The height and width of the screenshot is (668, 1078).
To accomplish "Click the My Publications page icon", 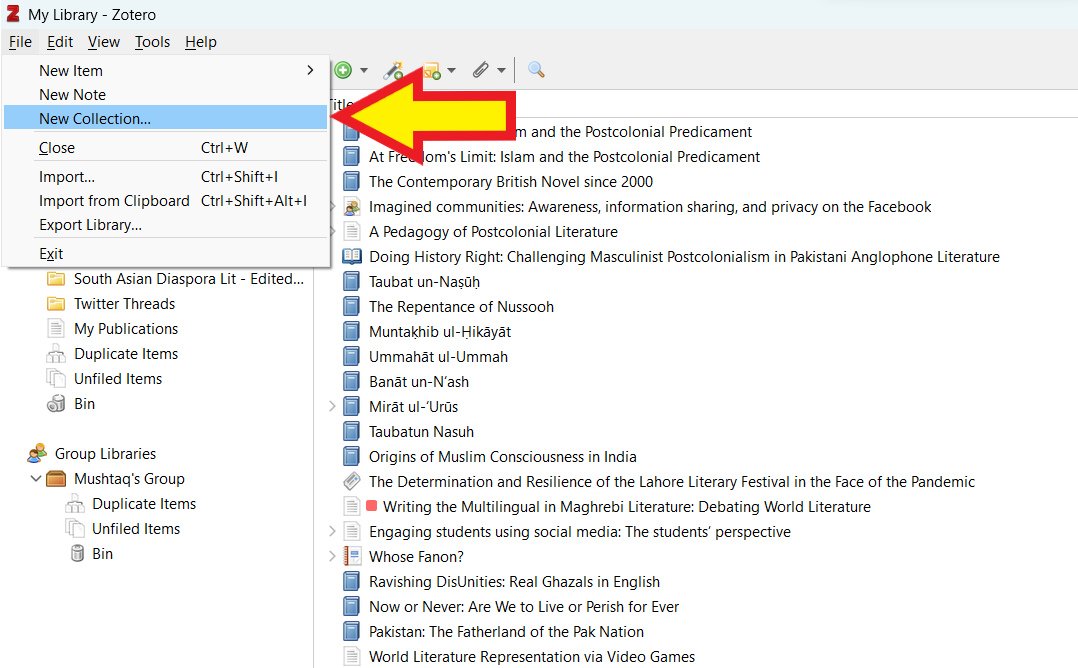I will tap(56, 329).
